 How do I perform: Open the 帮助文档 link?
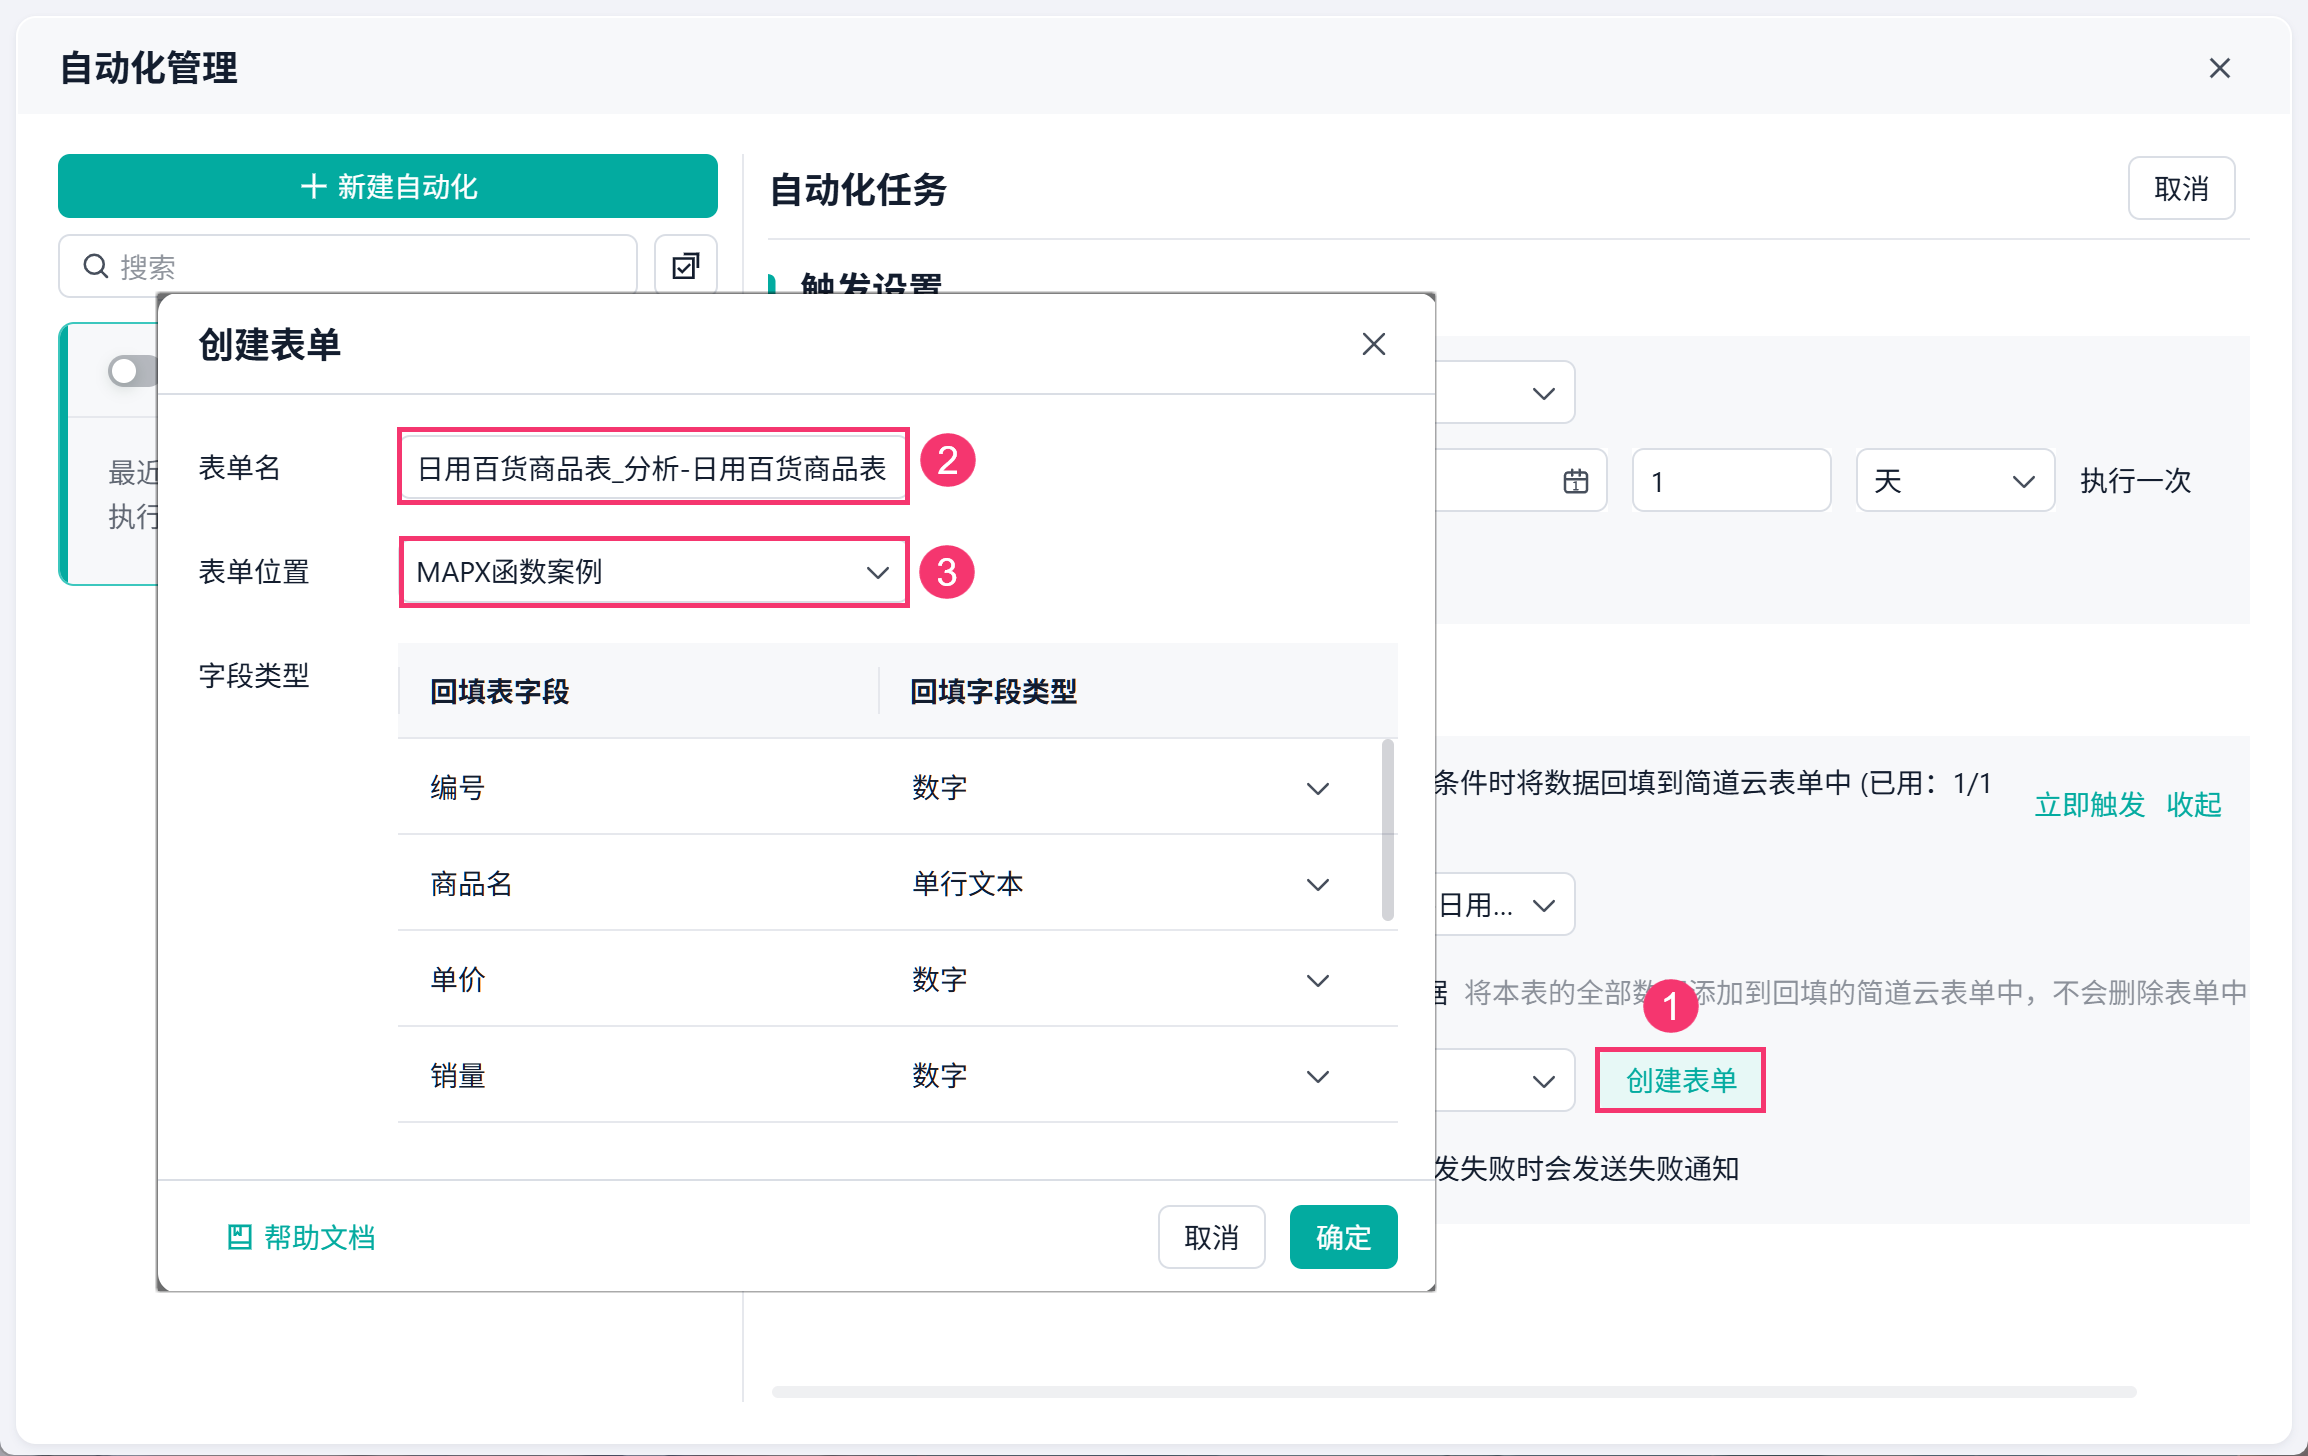click(319, 1237)
